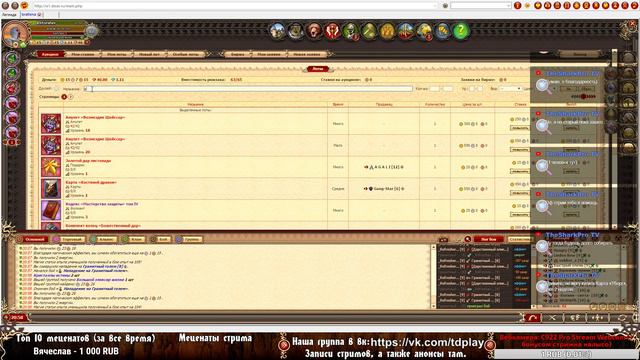Open the Статистика panel tab

tap(520, 239)
